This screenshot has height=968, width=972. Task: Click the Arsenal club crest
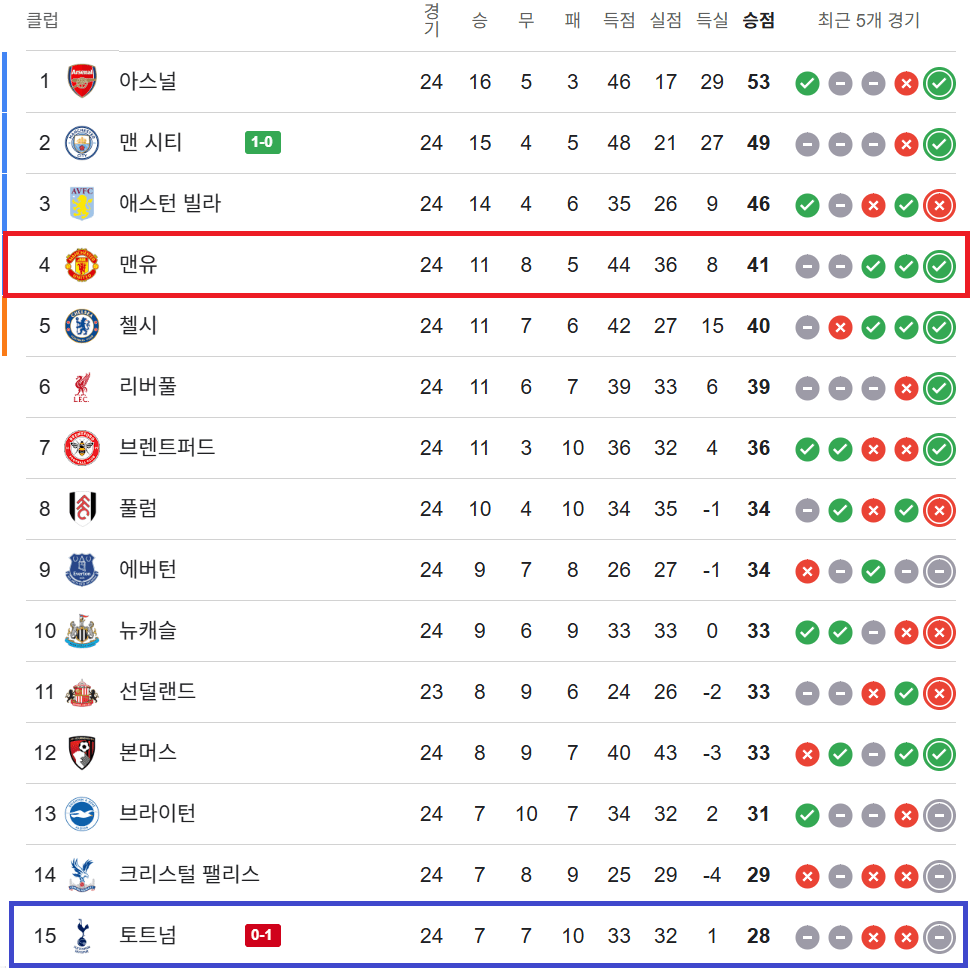click(x=82, y=81)
